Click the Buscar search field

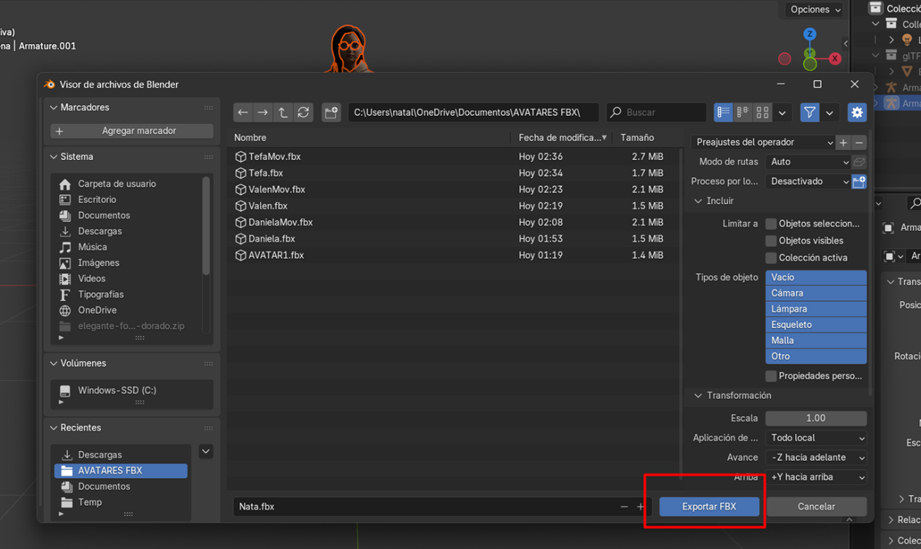(656, 112)
